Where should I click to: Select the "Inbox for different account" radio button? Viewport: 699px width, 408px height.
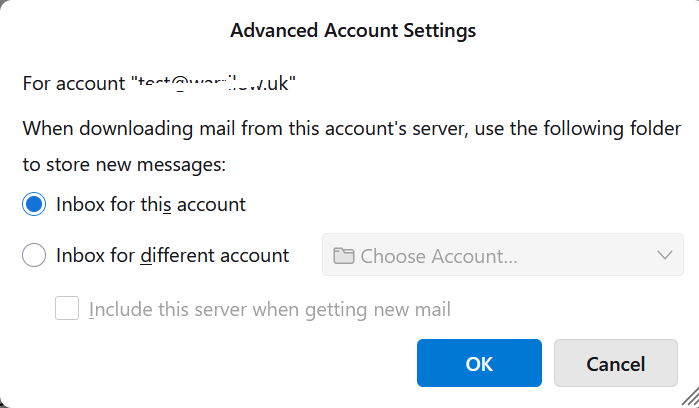point(34,256)
